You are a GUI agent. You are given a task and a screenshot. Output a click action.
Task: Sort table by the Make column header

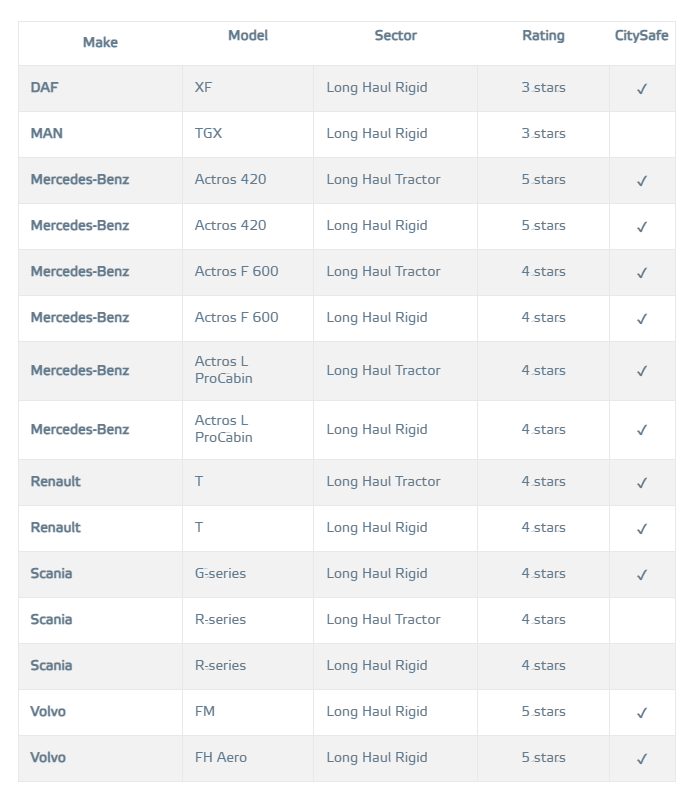point(100,42)
